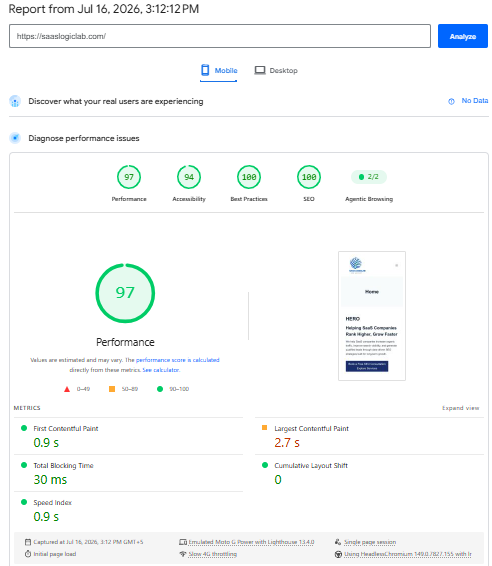
Task: Click the Cumulative Layout Shift metric label
Action: point(311,466)
